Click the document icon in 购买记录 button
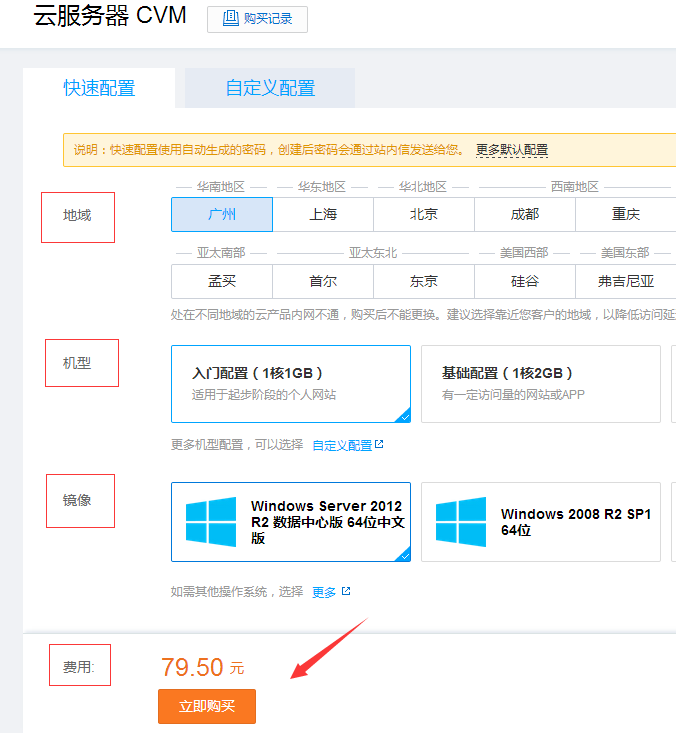This screenshot has height=733, width=676. tap(230, 19)
